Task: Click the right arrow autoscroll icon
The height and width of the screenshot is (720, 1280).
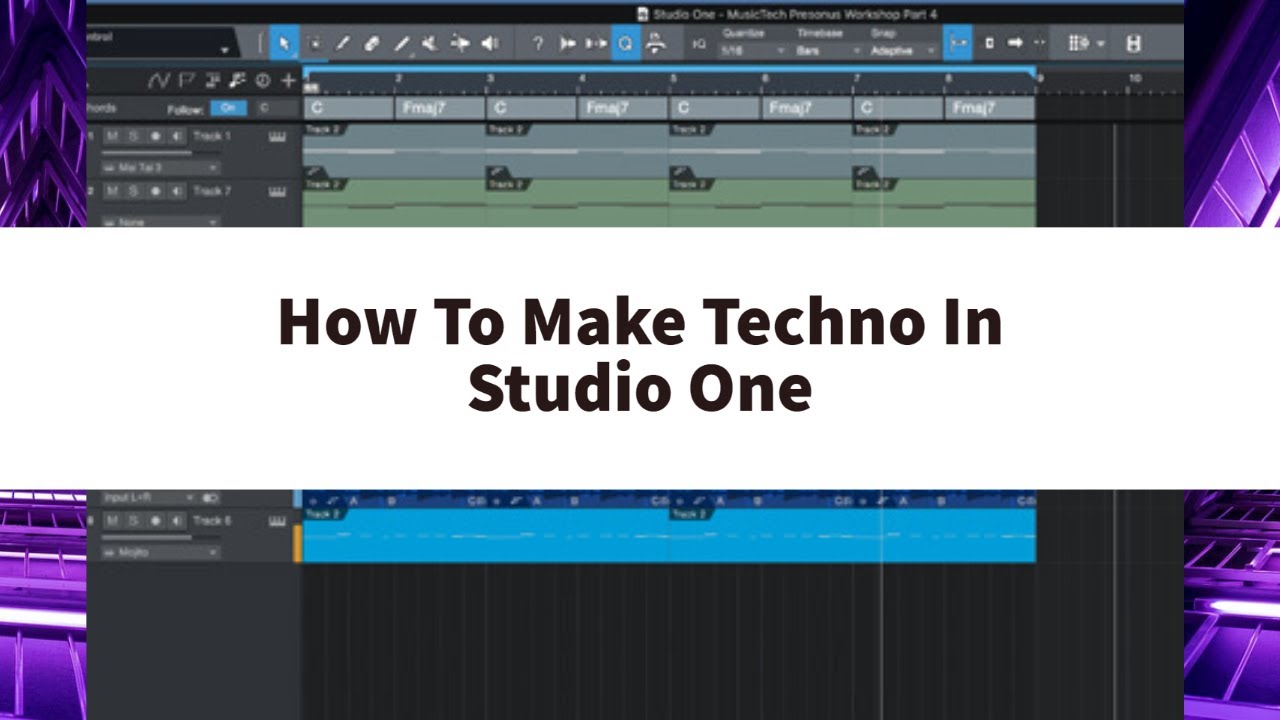Action: click(1014, 43)
